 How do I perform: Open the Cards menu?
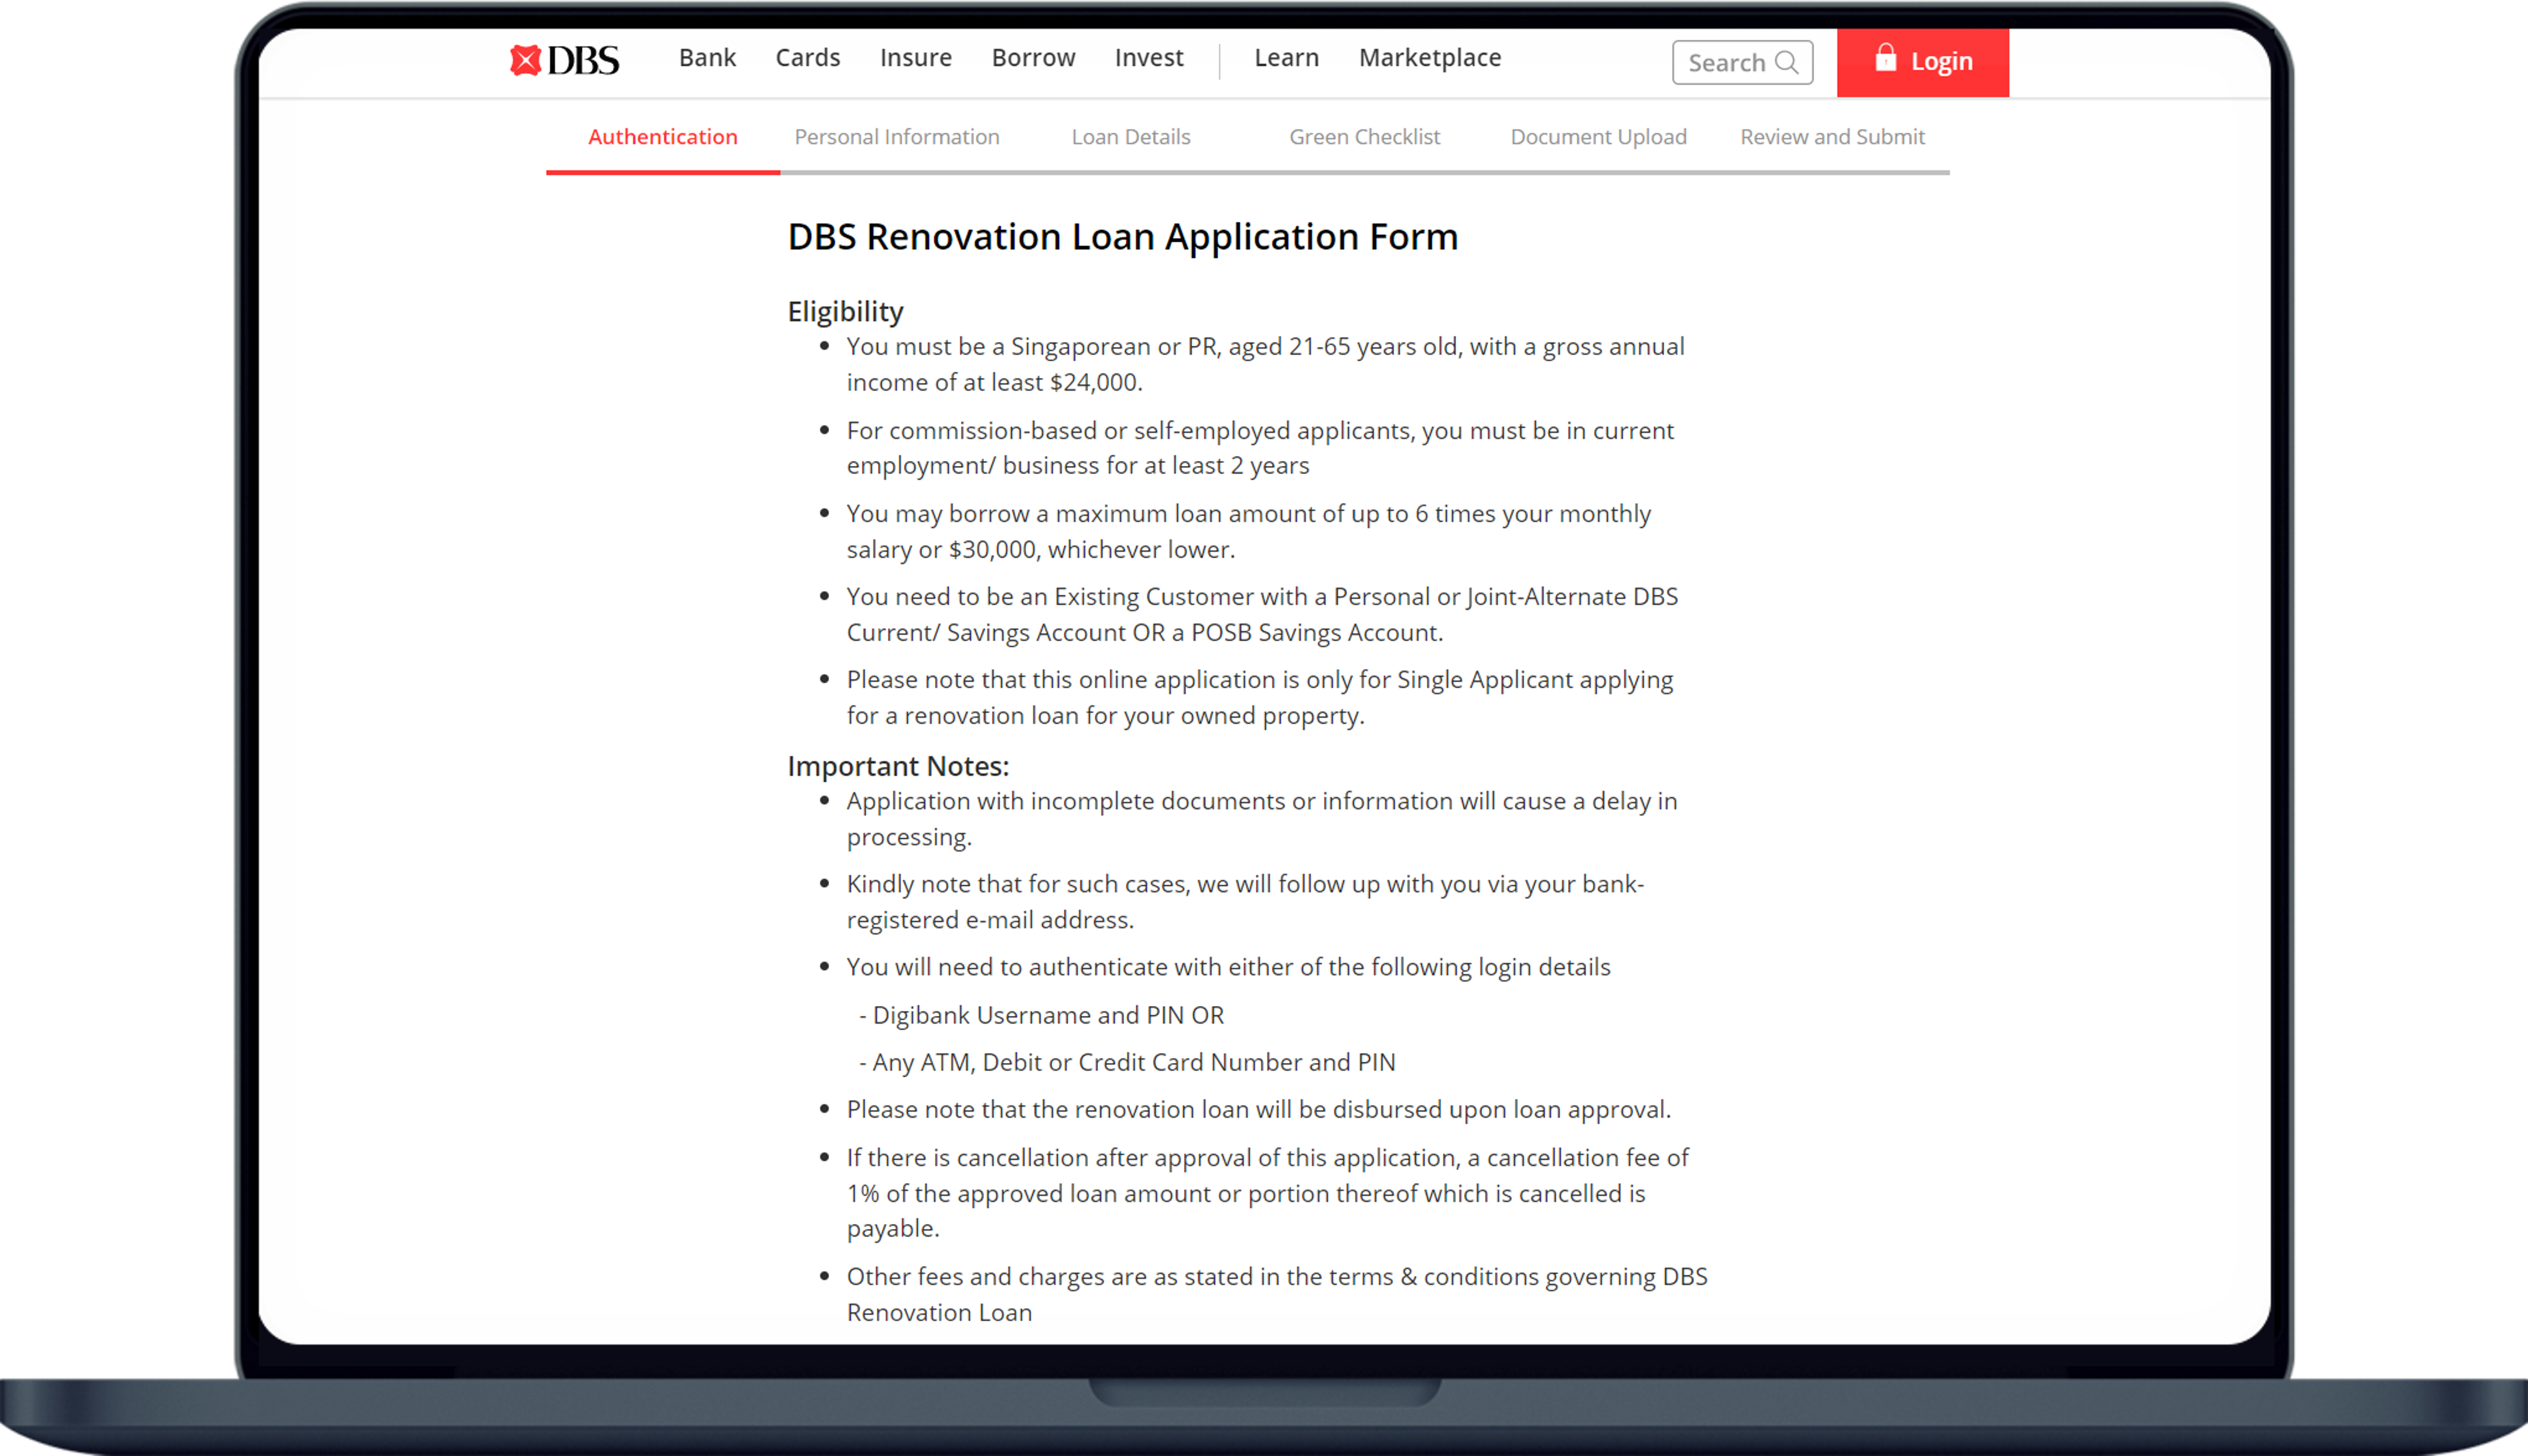807,58
